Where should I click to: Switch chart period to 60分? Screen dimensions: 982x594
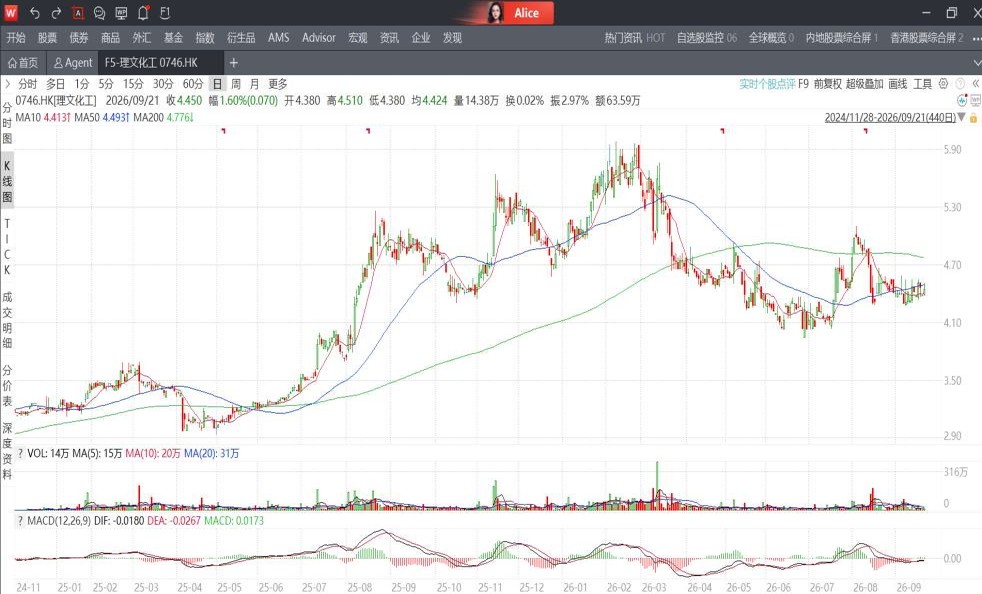point(193,84)
